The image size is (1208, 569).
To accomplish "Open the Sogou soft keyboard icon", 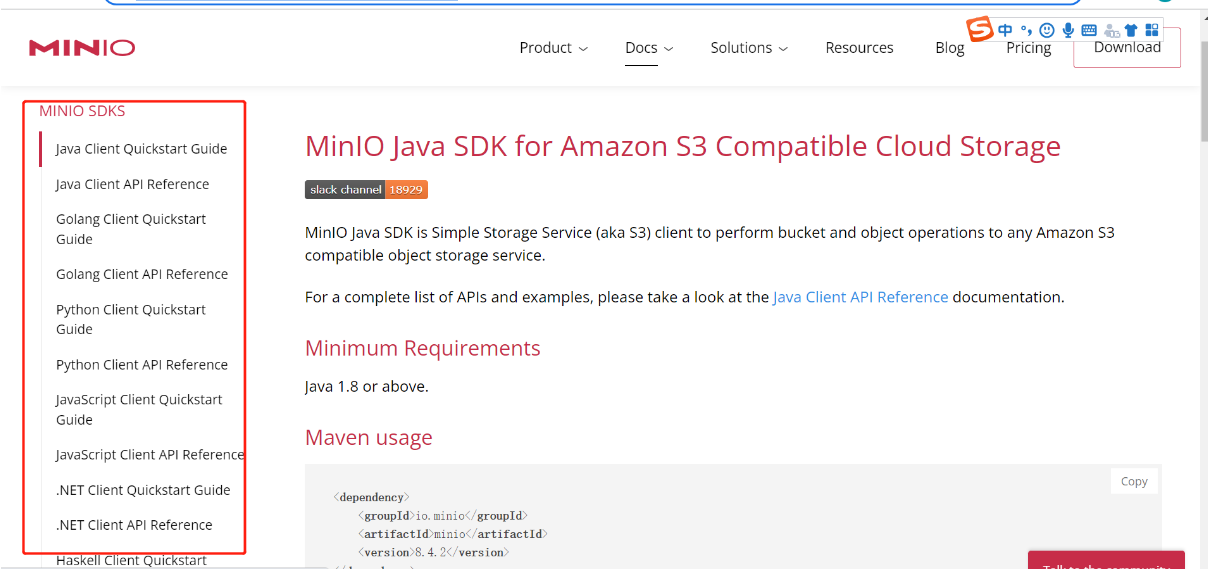I will click(1089, 30).
